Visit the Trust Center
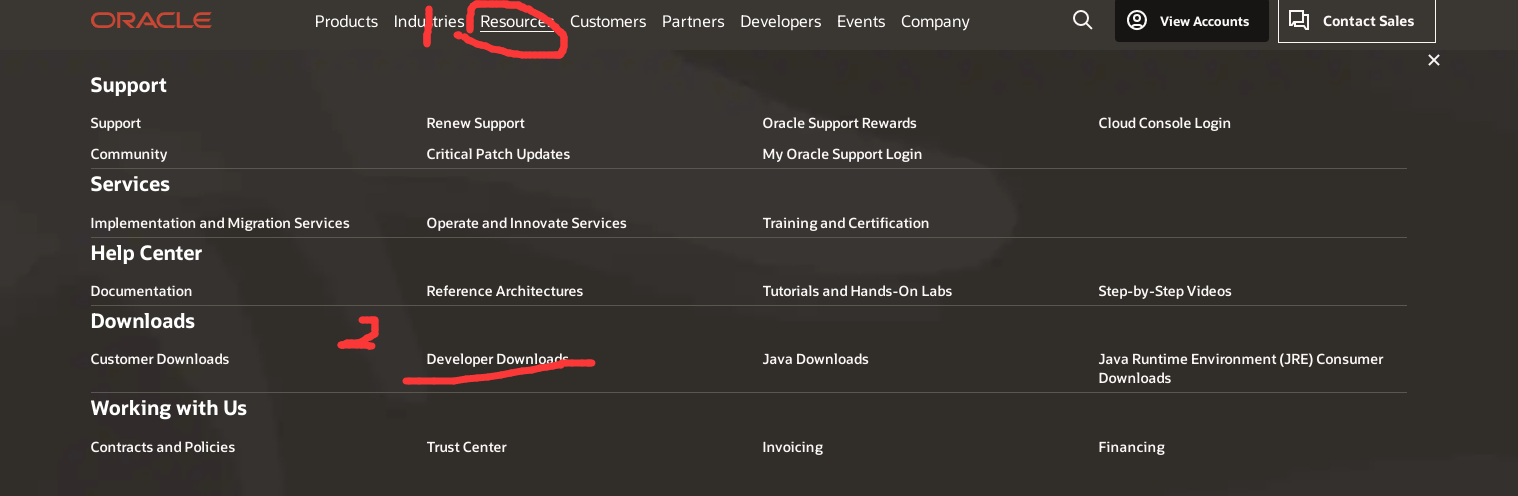Viewport: 1518px width, 496px height. pyautogui.click(x=467, y=447)
